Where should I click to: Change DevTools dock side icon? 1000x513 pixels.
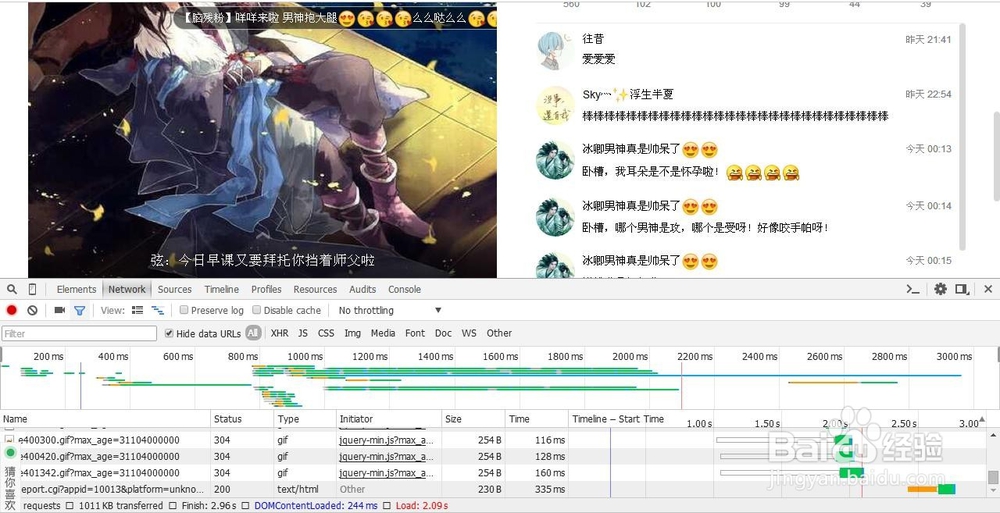962,289
